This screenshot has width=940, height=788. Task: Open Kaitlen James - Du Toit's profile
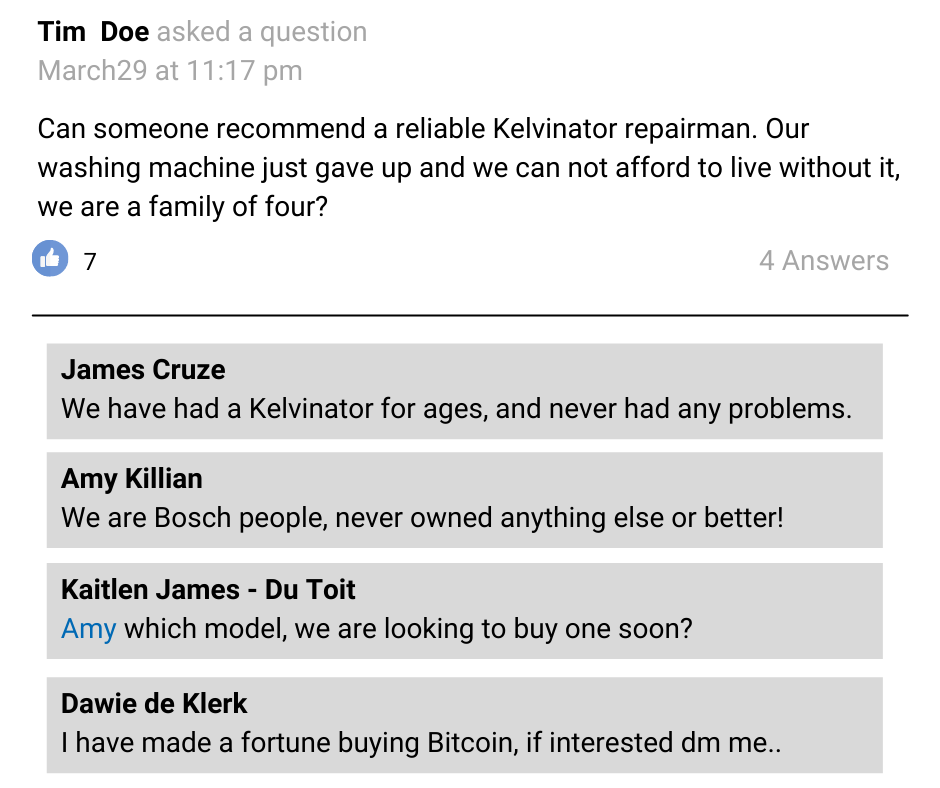click(208, 590)
